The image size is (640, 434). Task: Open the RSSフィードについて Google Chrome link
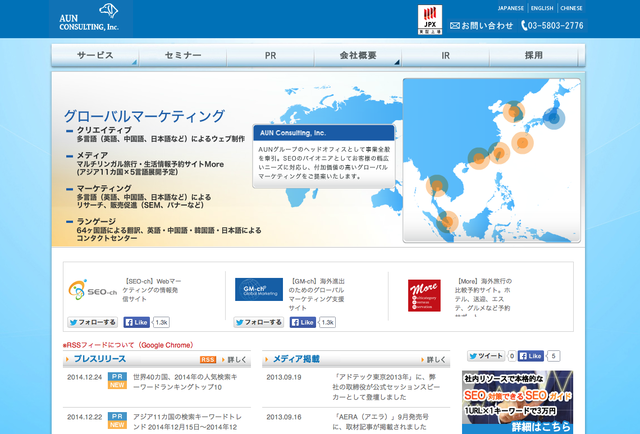coord(128,345)
